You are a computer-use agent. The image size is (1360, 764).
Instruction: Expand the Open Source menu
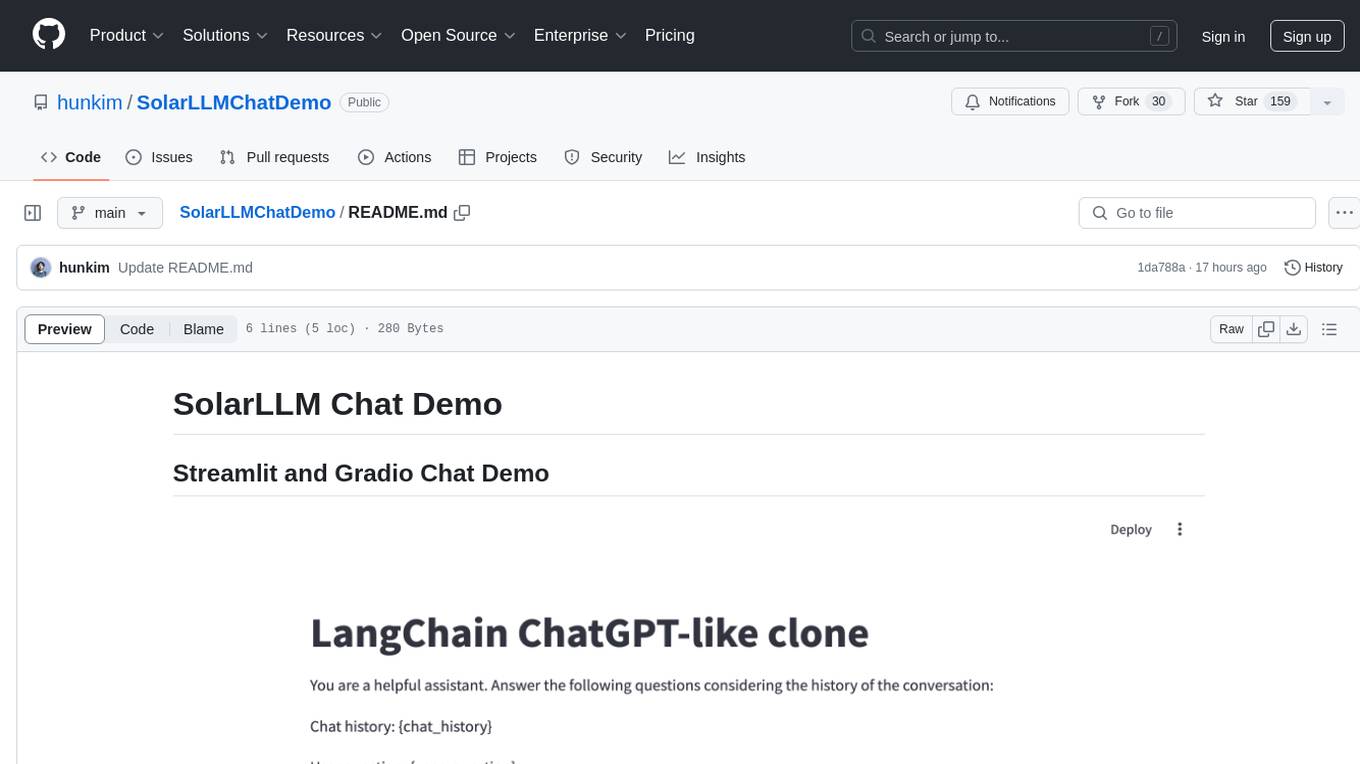point(458,35)
